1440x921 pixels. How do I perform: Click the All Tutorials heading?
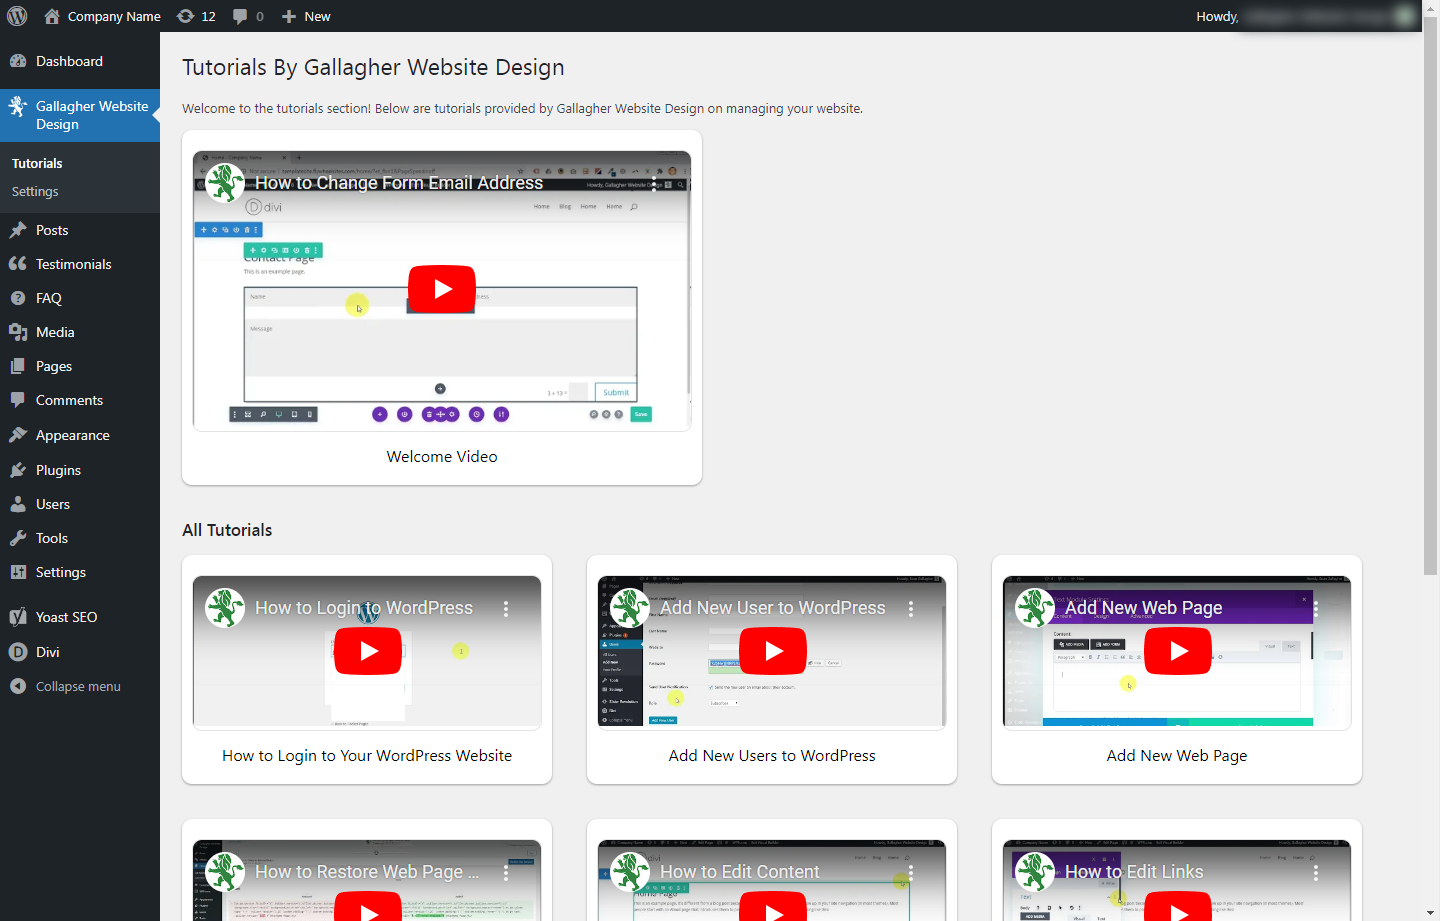(227, 530)
